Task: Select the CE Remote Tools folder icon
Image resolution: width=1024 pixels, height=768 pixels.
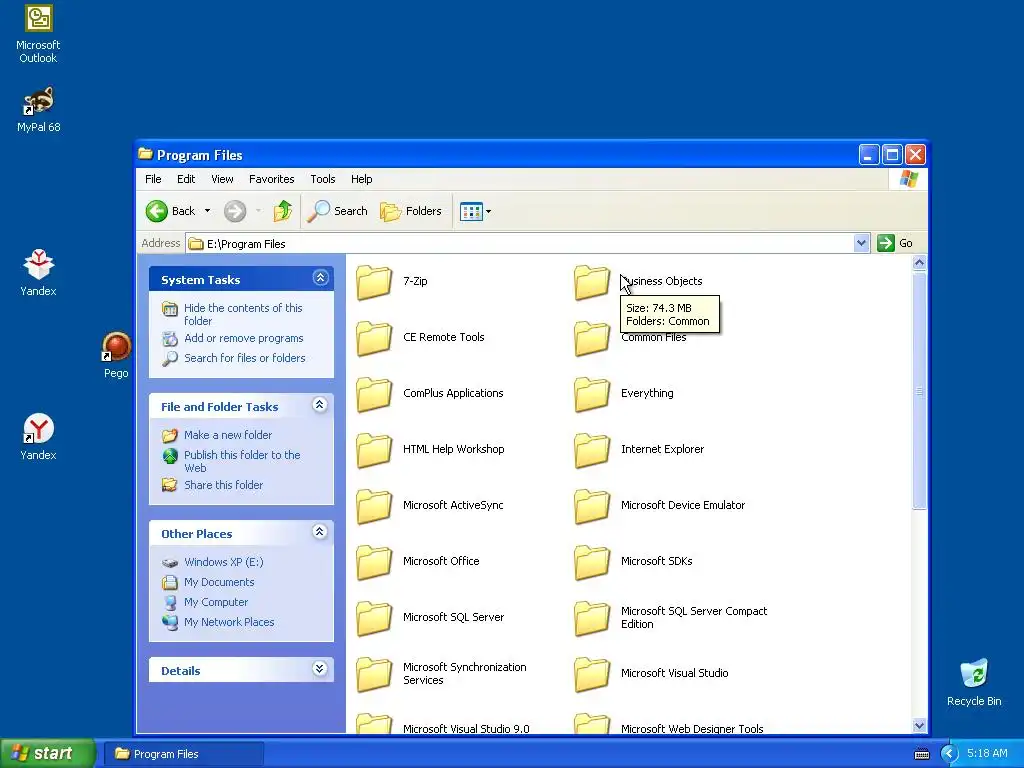Action: (x=374, y=338)
